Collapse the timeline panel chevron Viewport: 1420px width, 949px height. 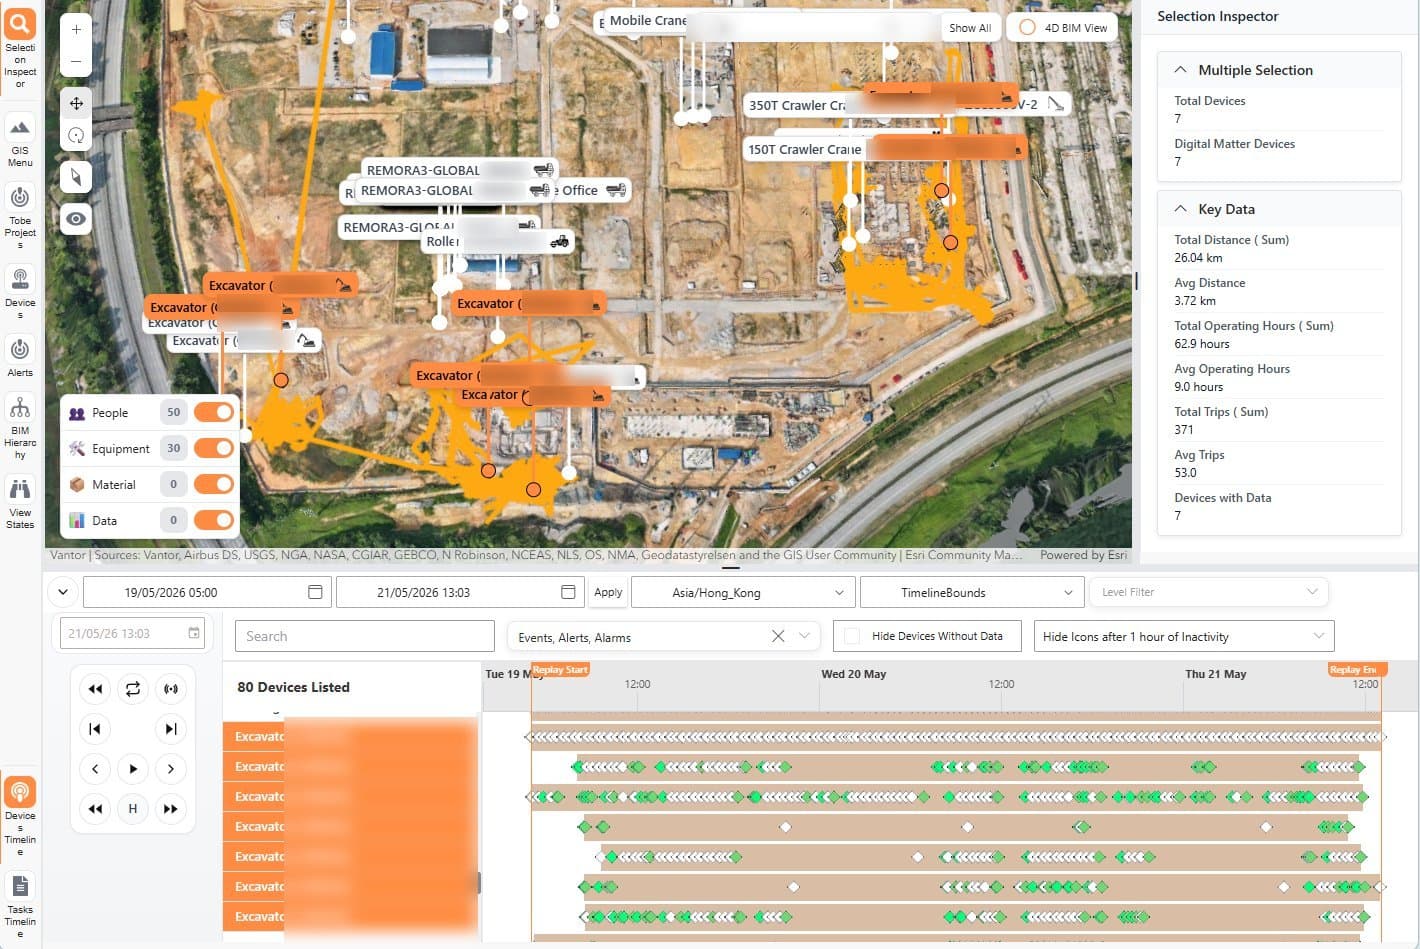pos(63,592)
